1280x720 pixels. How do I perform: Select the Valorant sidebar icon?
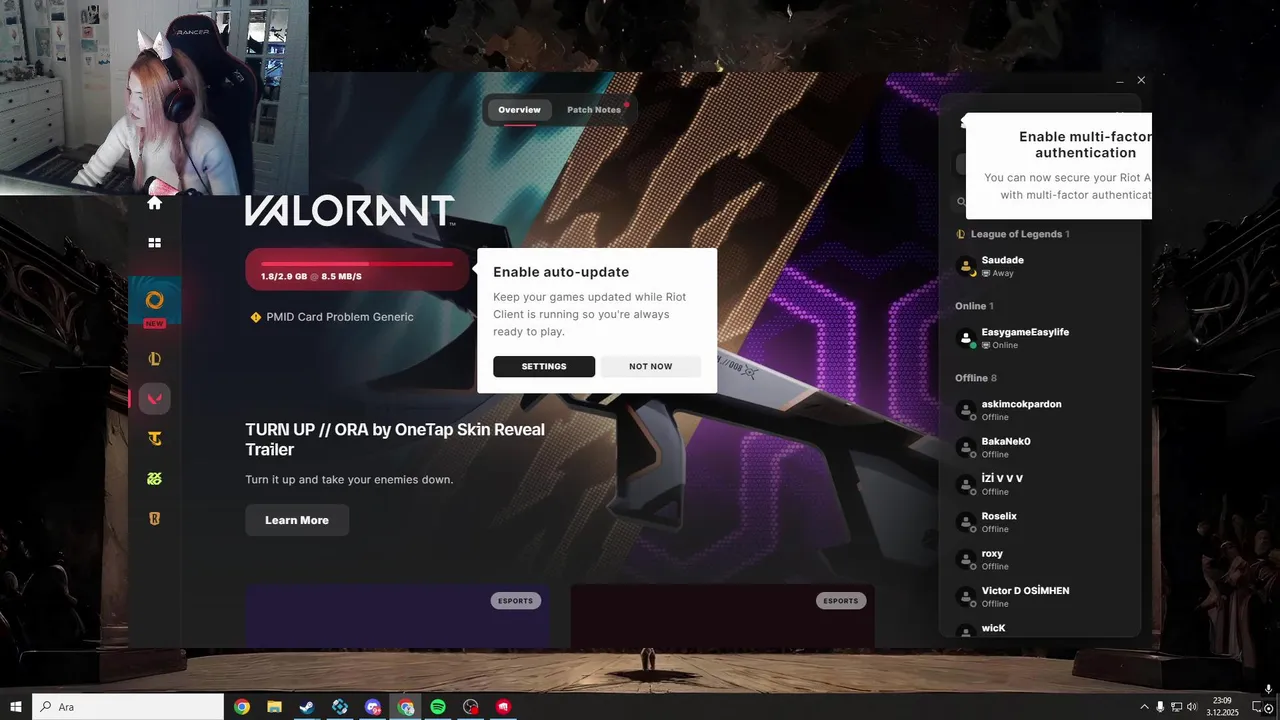154,399
